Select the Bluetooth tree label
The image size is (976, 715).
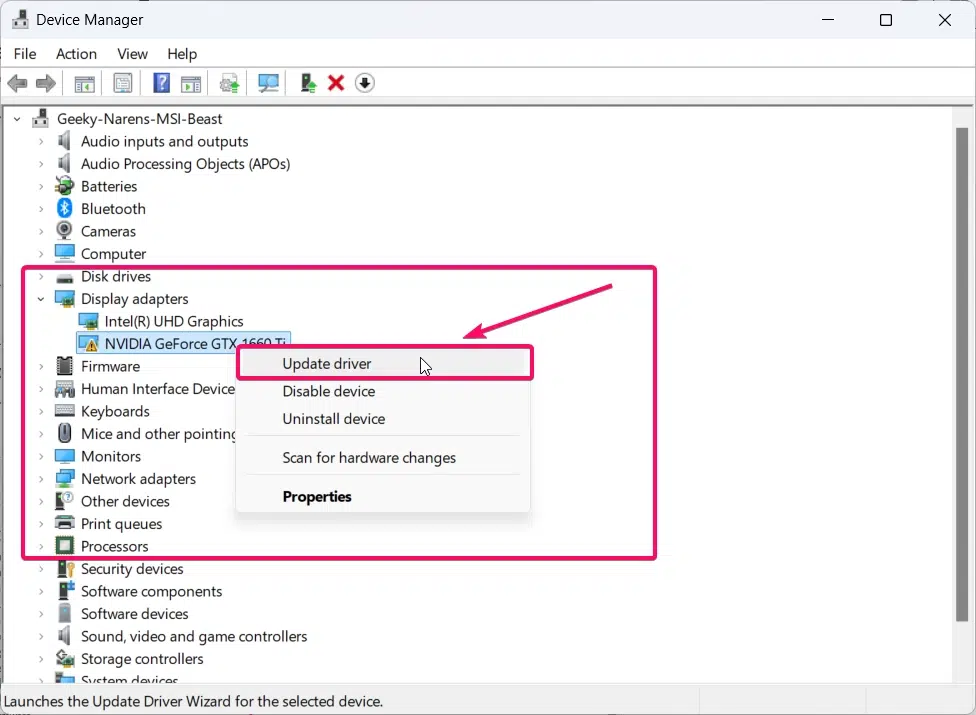(113, 208)
